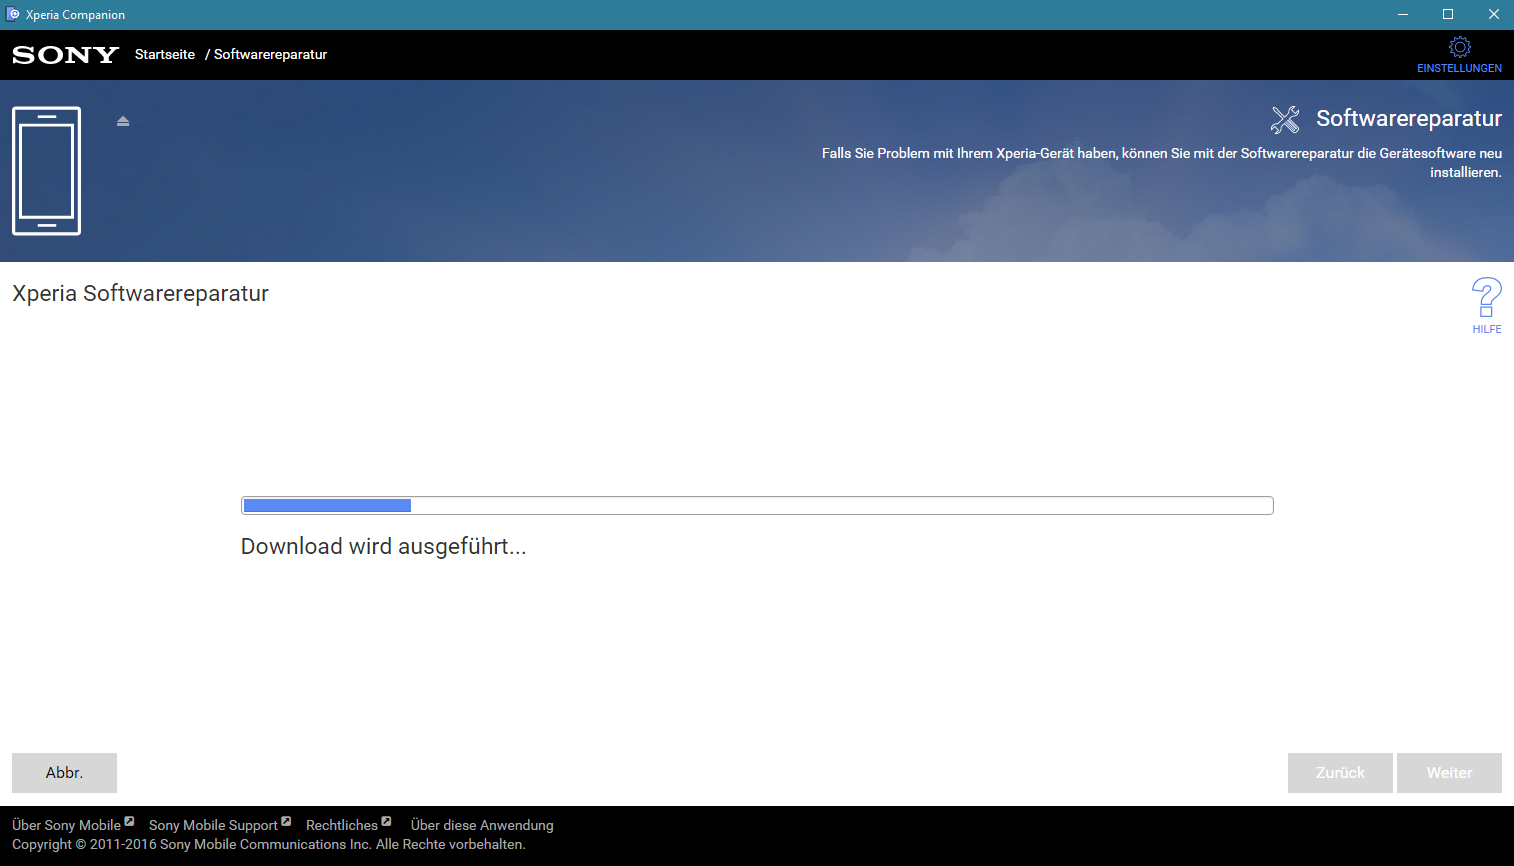
Task: Open the Einstellungen gear icon
Action: point(1459,48)
